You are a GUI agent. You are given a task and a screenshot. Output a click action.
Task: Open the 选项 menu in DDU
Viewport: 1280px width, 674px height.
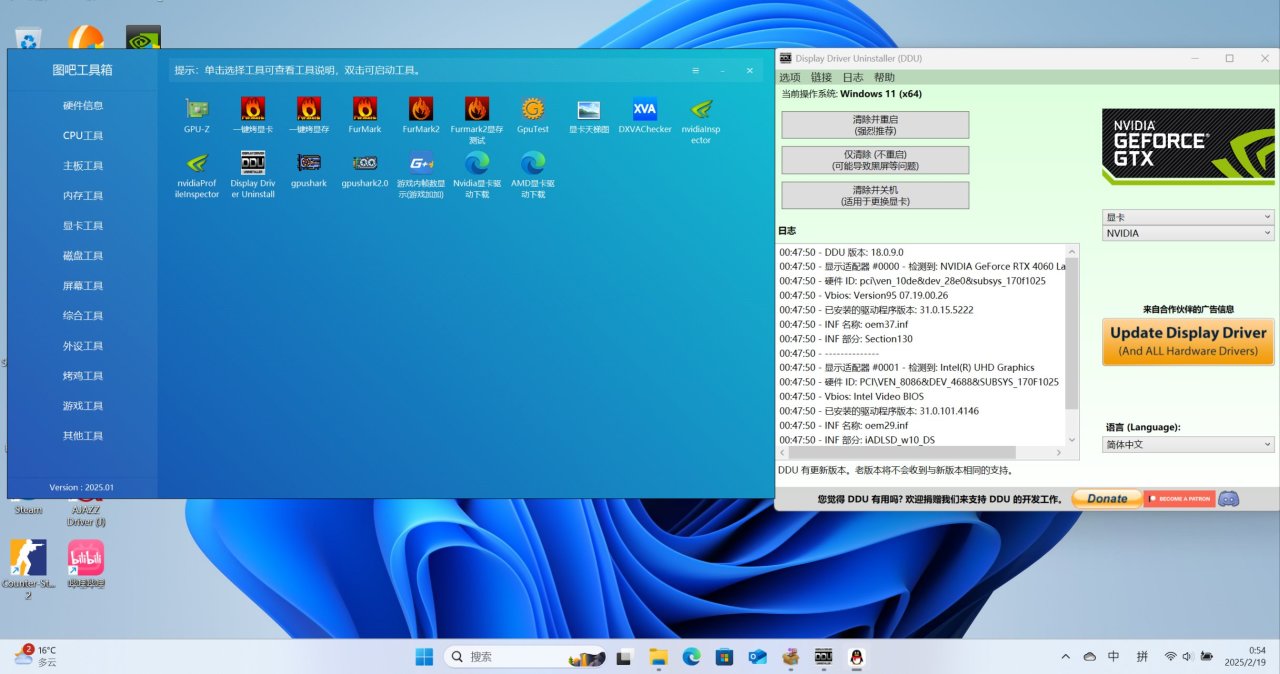click(790, 77)
